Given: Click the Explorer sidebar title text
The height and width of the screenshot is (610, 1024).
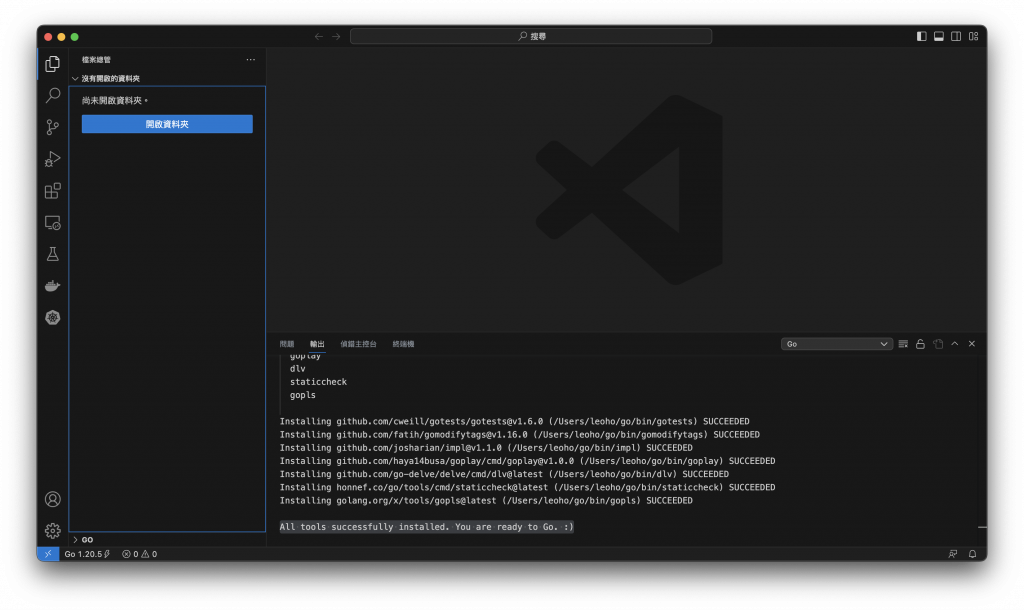Looking at the screenshot, I should (x=96, y=59).
